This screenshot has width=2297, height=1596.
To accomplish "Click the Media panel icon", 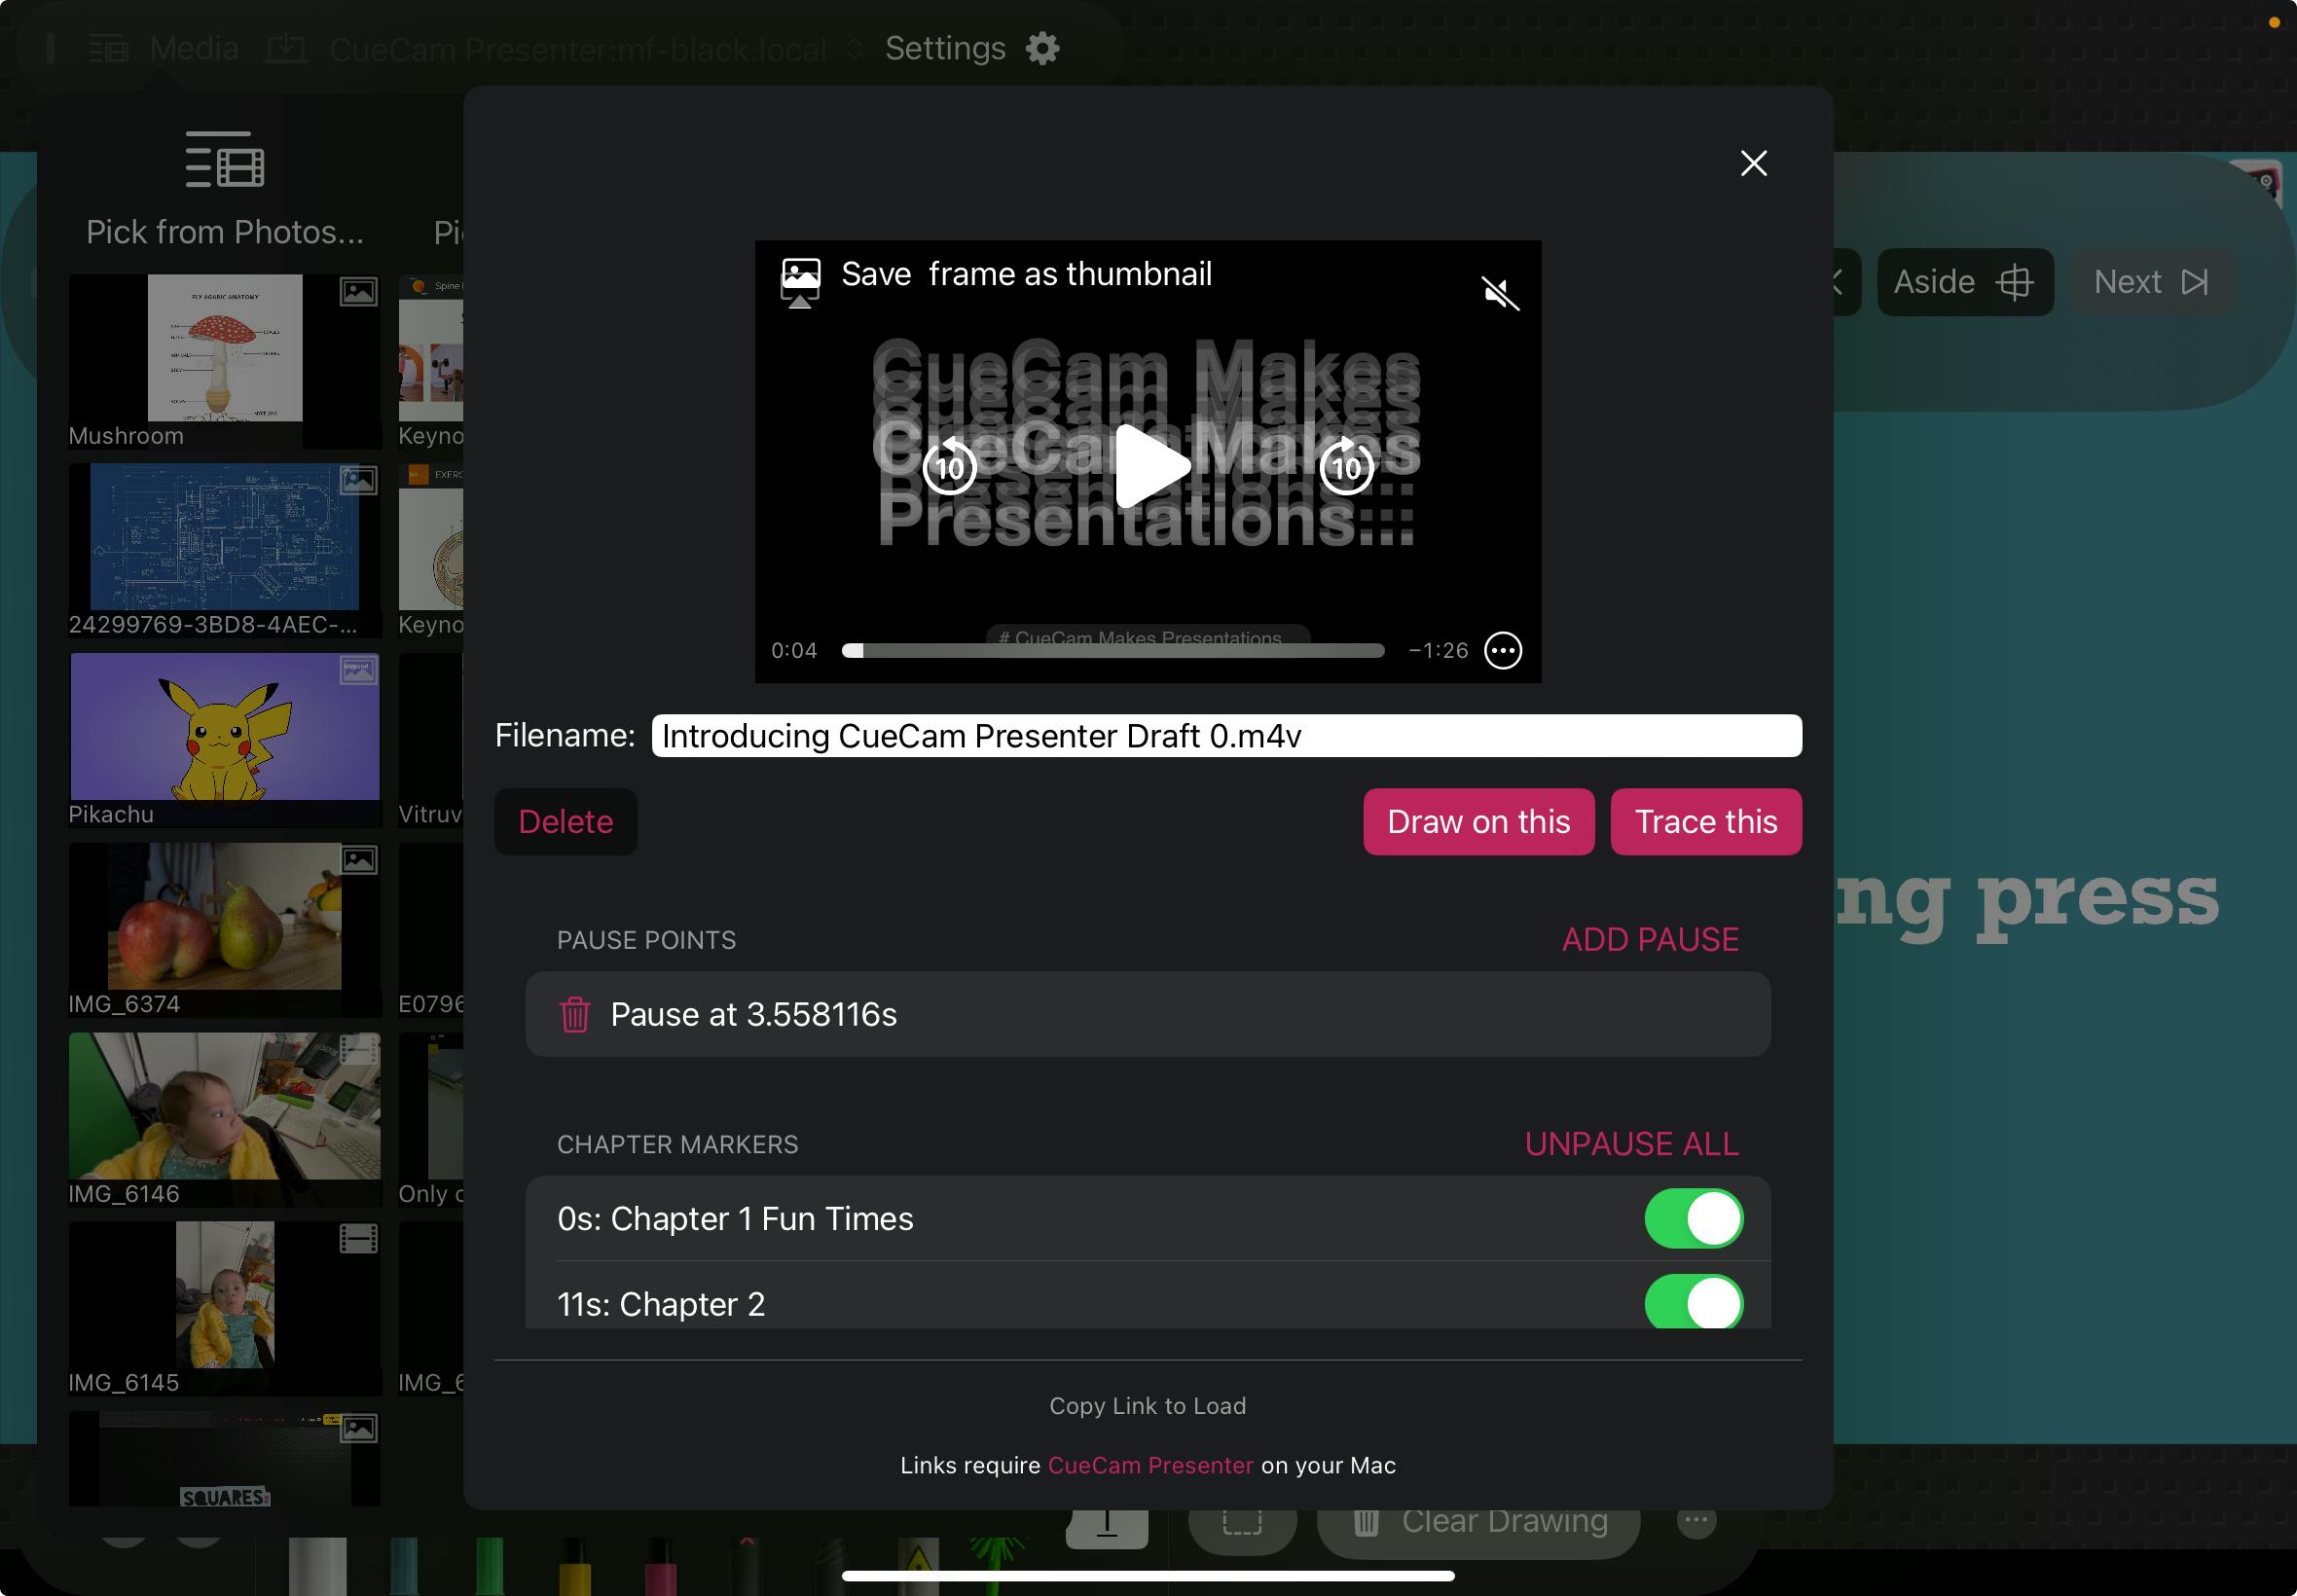I will point(106,47).
